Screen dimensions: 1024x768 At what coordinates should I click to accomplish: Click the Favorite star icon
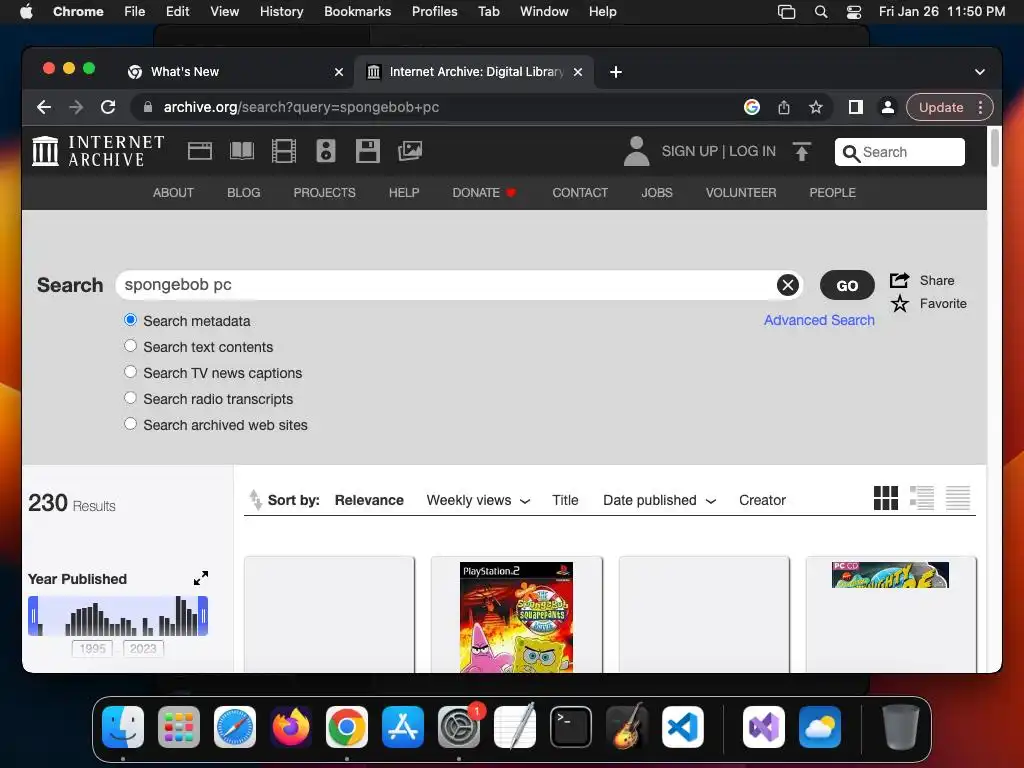[x=899, y=304]
